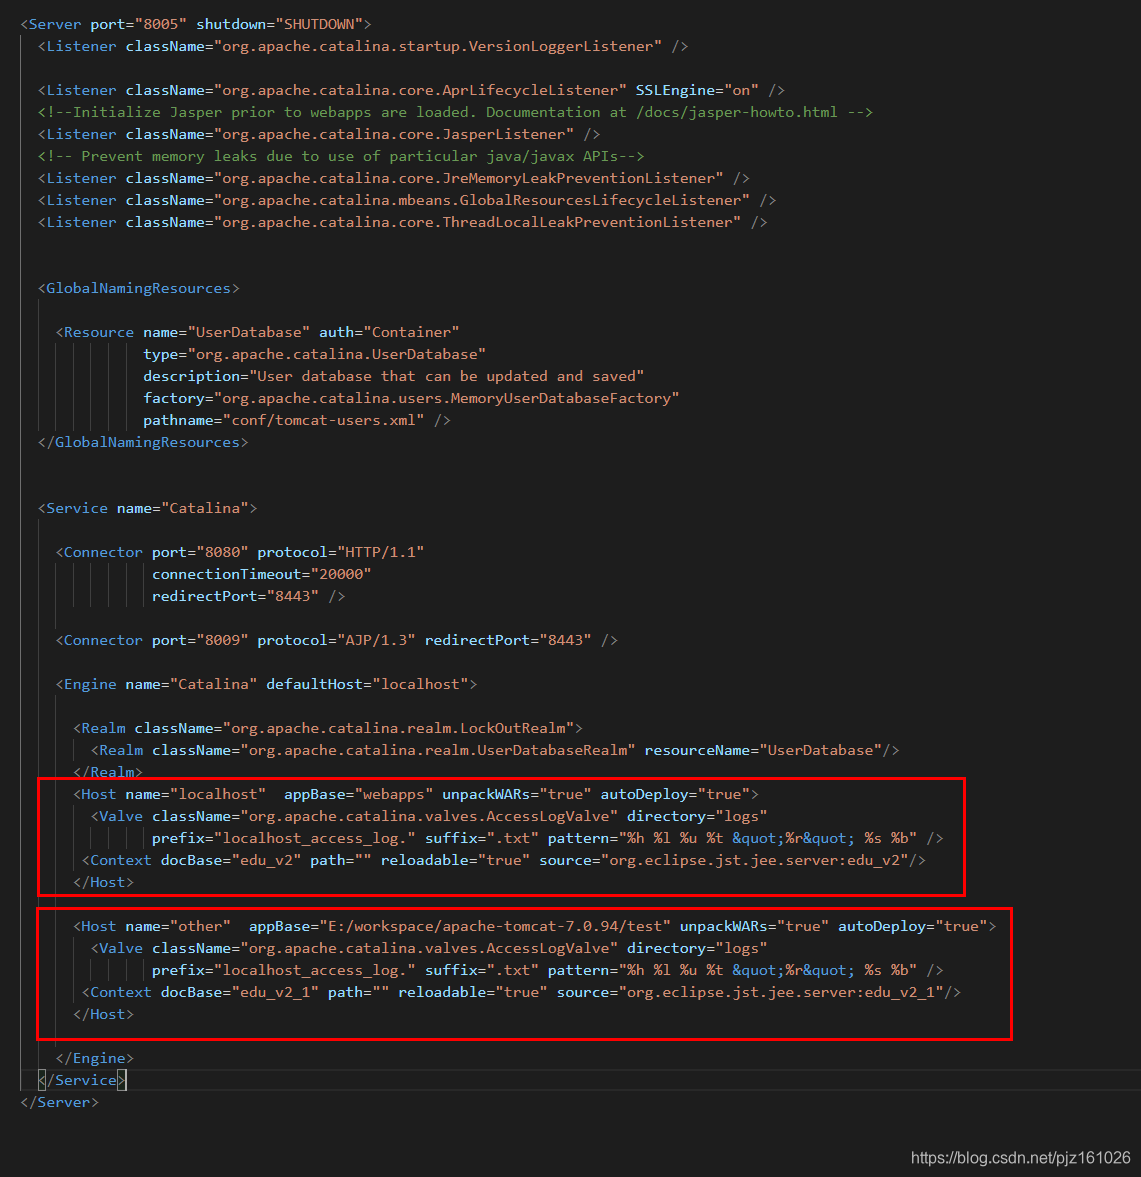Click appBase "E:/workspace/apache-tomcat-7.0.94/test" value

(495, 926)
